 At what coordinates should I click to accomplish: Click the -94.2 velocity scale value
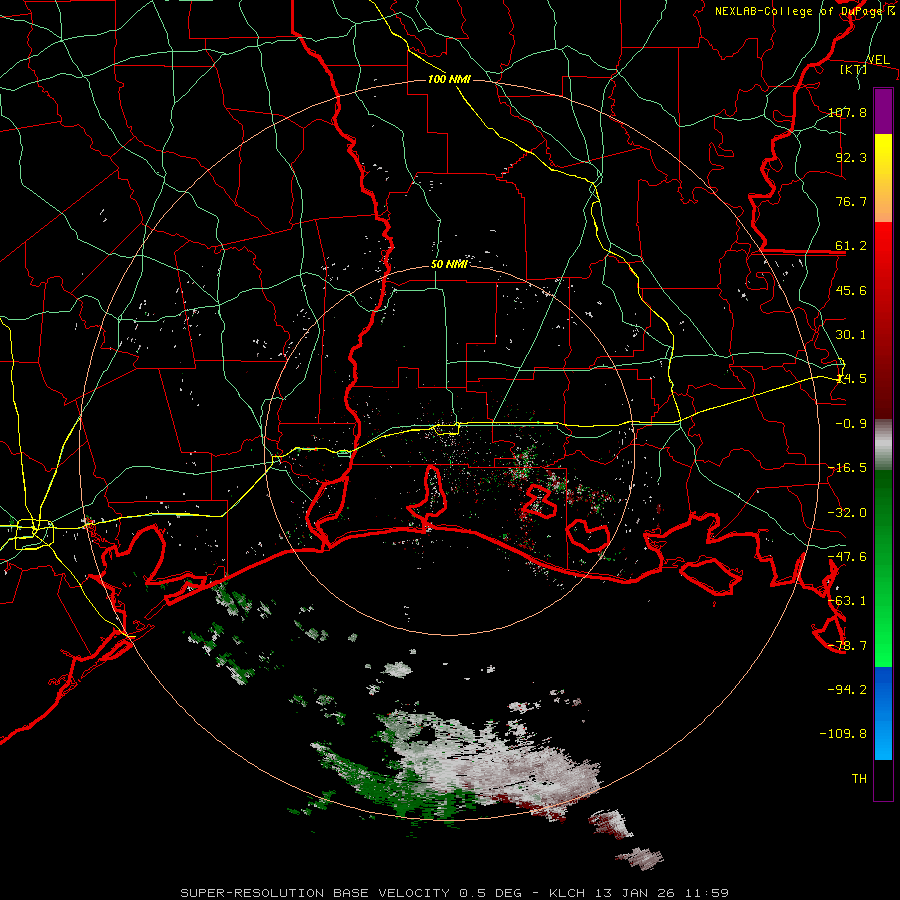tap(847, 690)
